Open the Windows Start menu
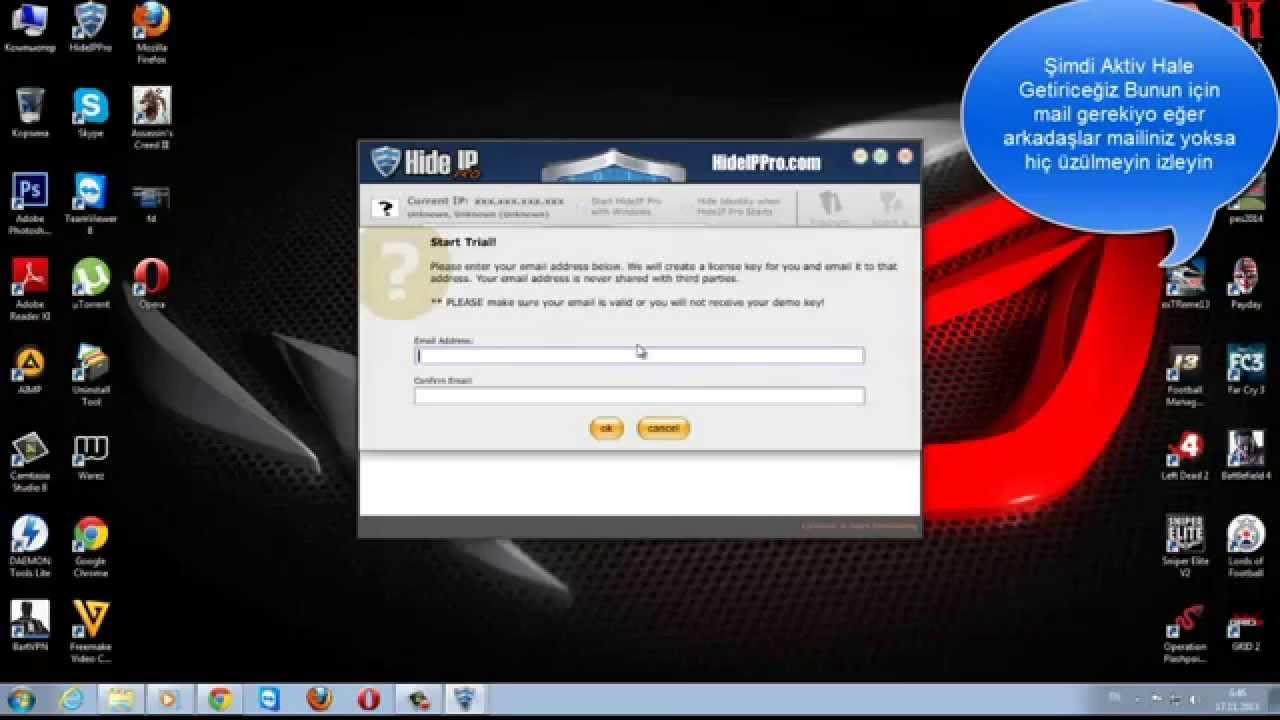Screen dimensions: 1280x720 point(22,699)
